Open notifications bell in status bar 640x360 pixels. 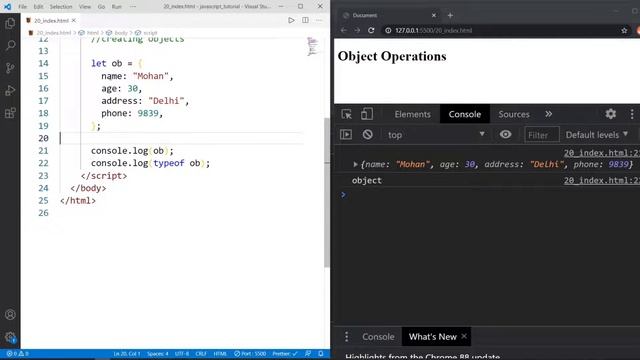tap(321, 354)
